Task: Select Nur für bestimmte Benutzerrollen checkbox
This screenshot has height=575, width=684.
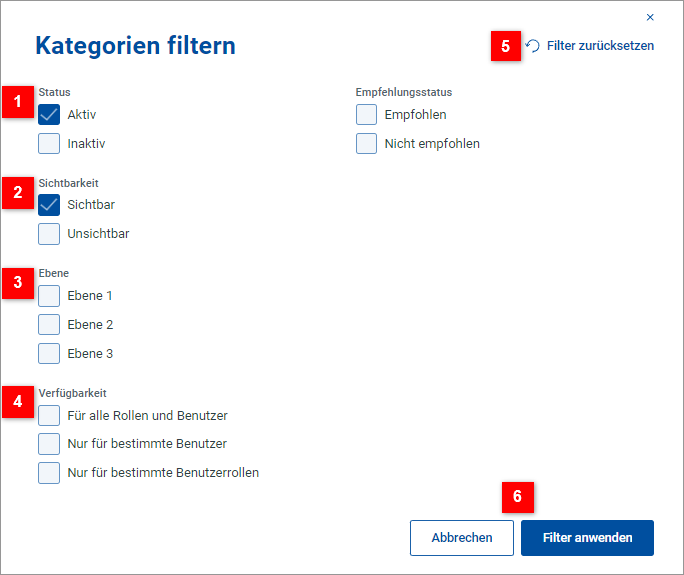Action: click(49, 473)
